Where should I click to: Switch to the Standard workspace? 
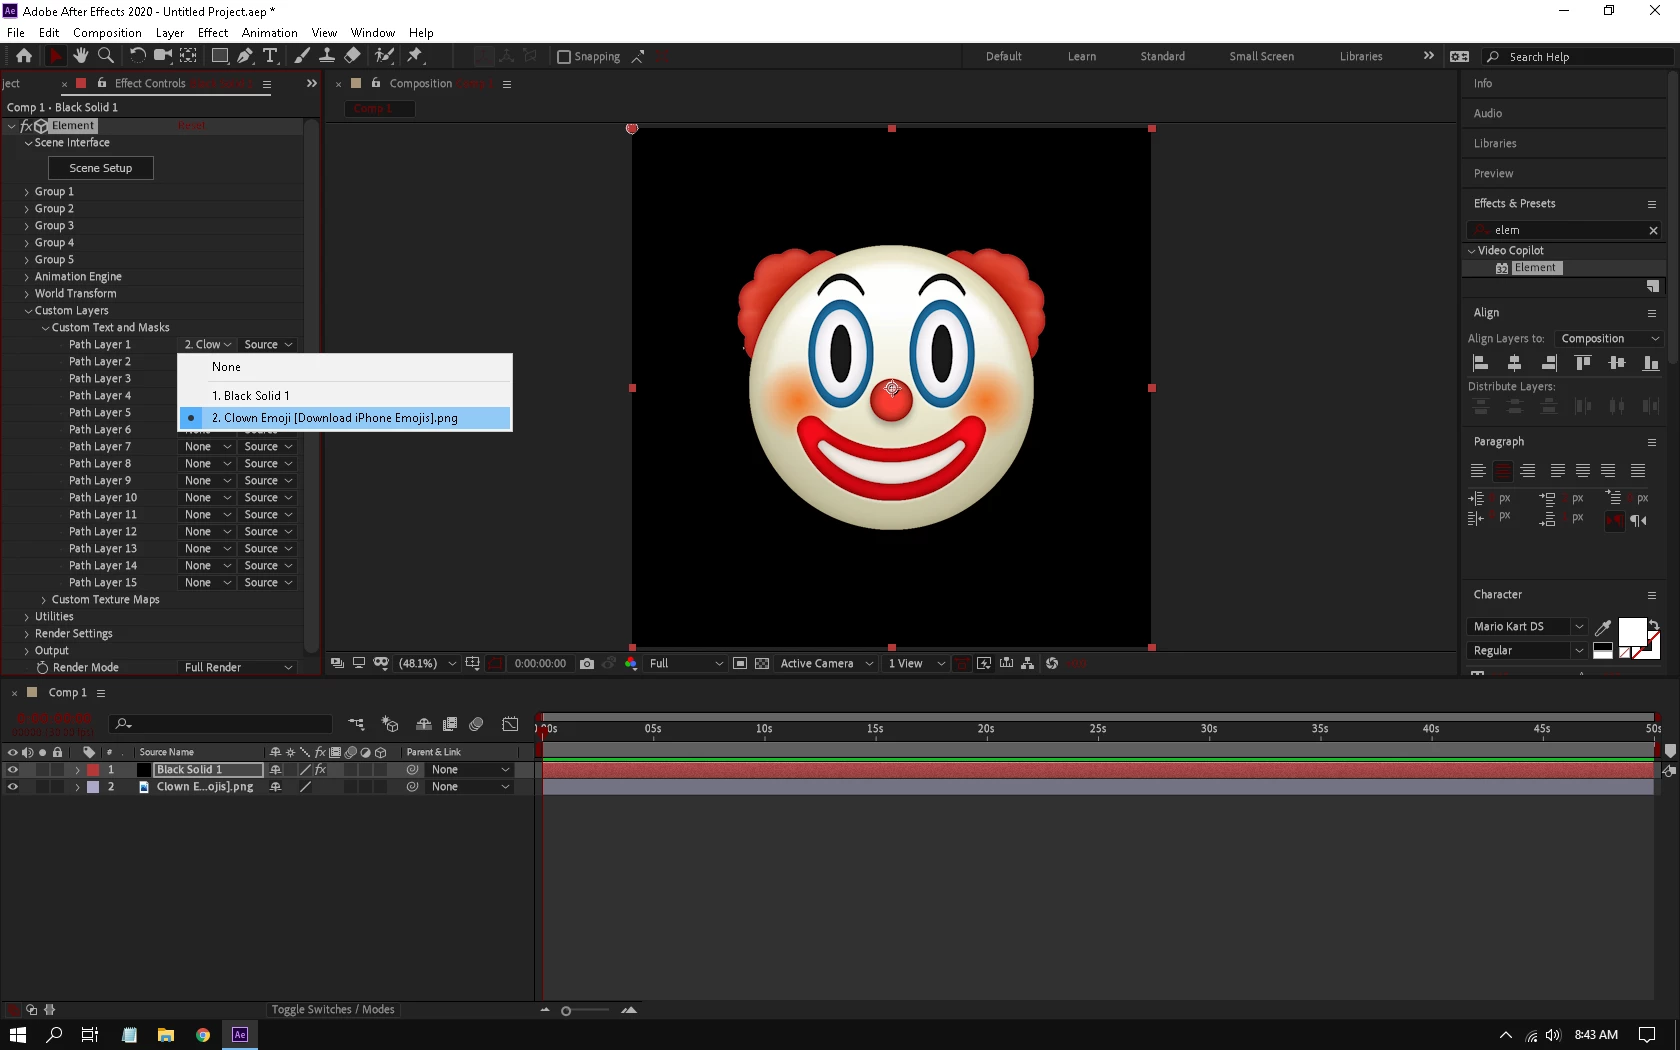tap(1163, 57)
